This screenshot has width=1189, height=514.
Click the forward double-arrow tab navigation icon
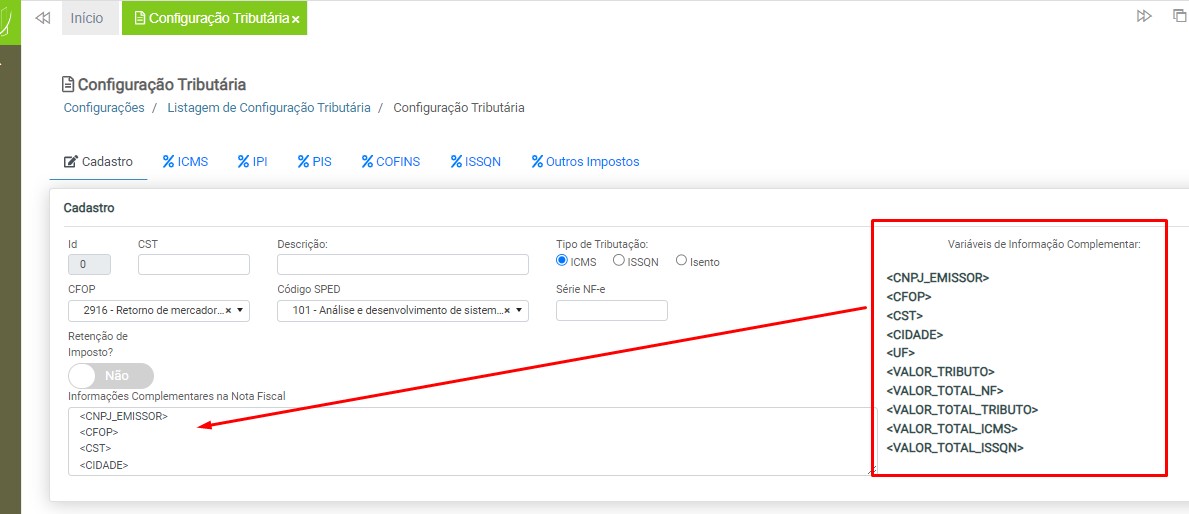pos(1144,17)
